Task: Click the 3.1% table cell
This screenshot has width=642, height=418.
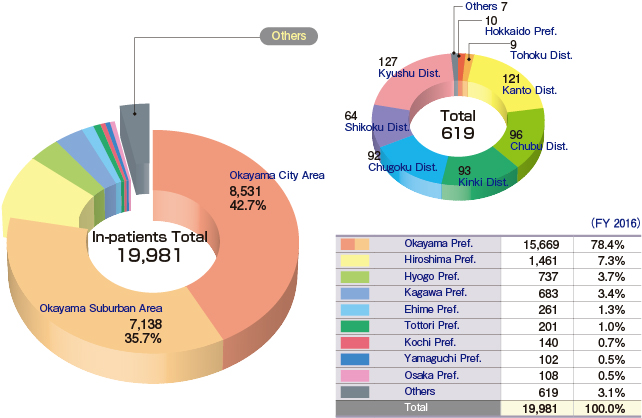Action: click(x=611, y=393)
